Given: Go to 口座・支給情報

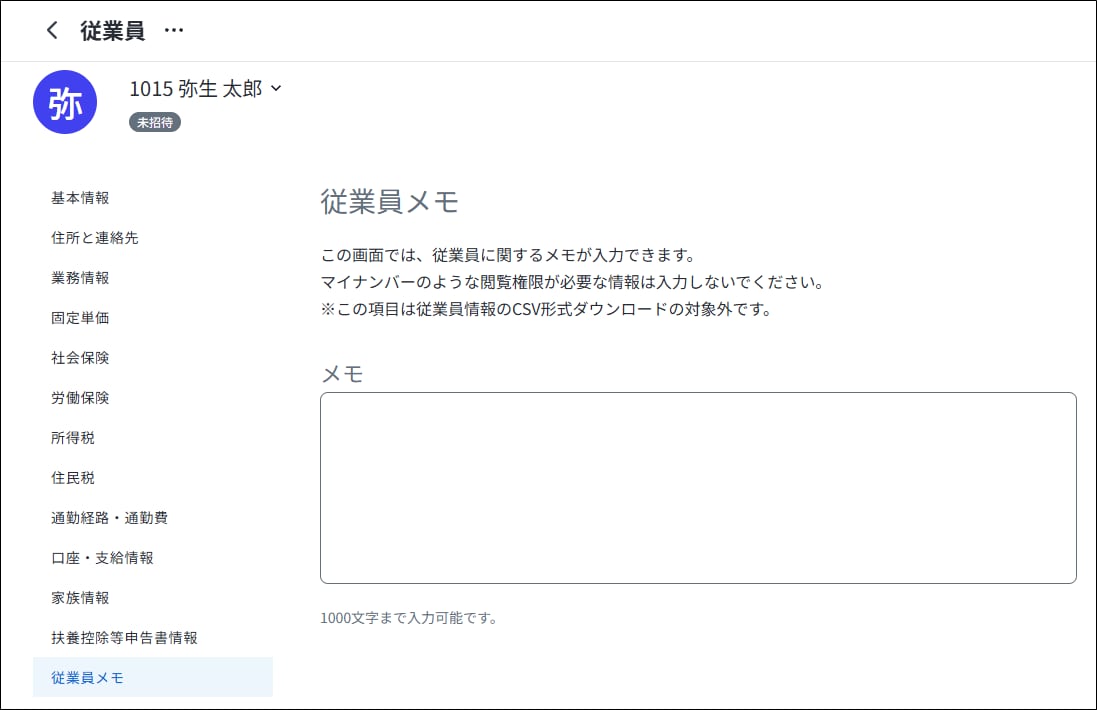Looking at the screenshot, I should [x=102, y=558].
